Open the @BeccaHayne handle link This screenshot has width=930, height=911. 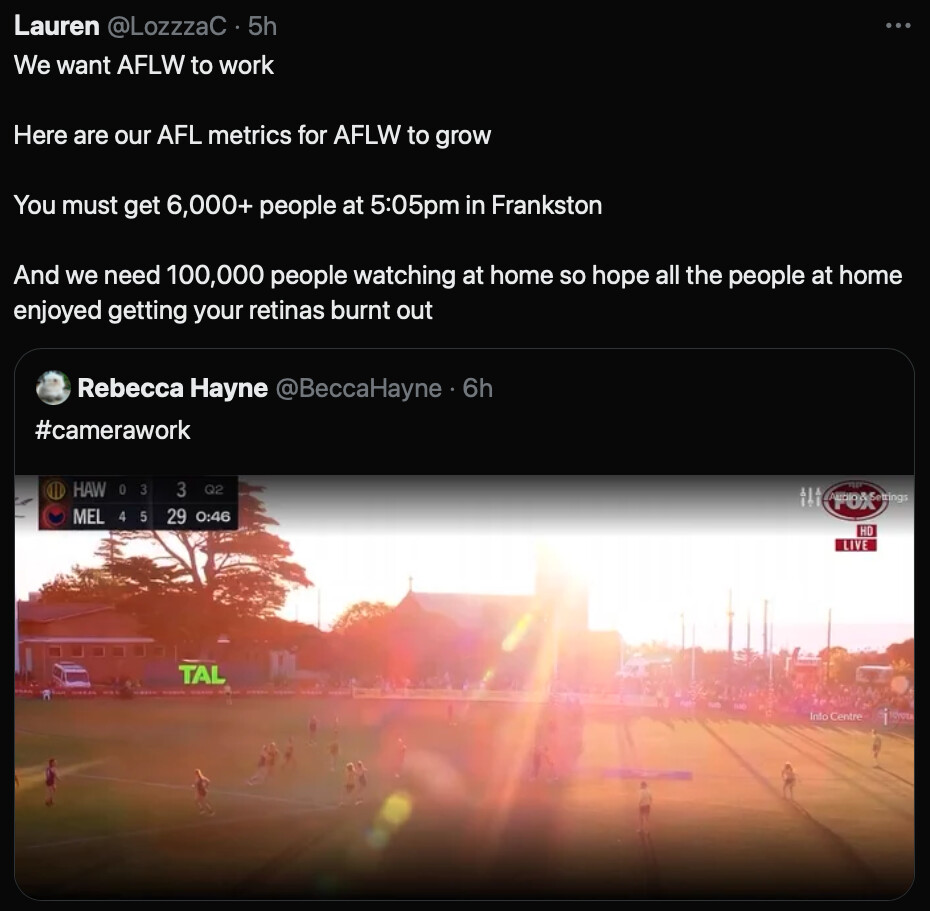pyautogui.click(x=359, y=388)
